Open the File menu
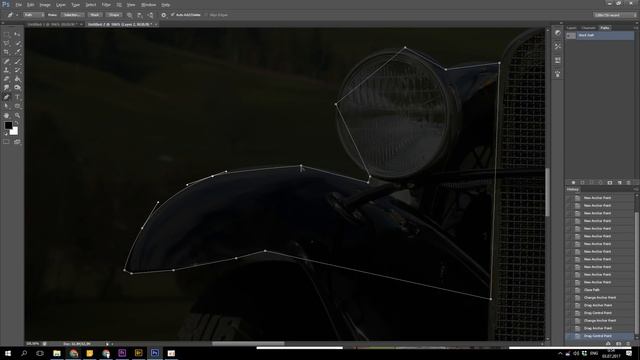This screenshot has height=360, width=640. (18, 5)
